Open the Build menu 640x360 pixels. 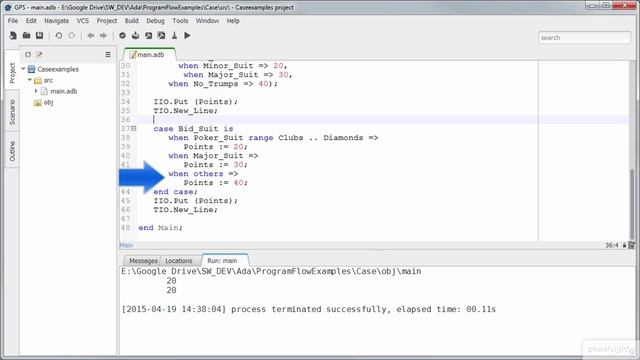131,20
